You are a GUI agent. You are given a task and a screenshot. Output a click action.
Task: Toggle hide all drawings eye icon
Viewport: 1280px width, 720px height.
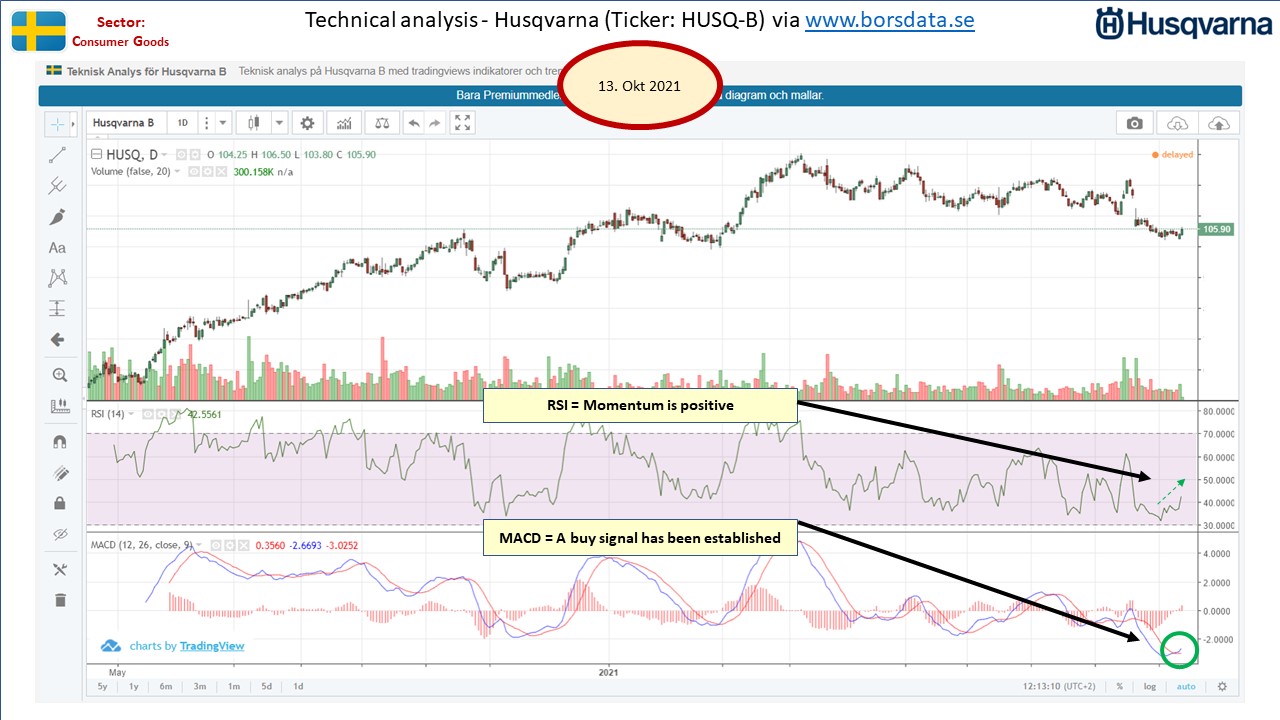(59, 534)
